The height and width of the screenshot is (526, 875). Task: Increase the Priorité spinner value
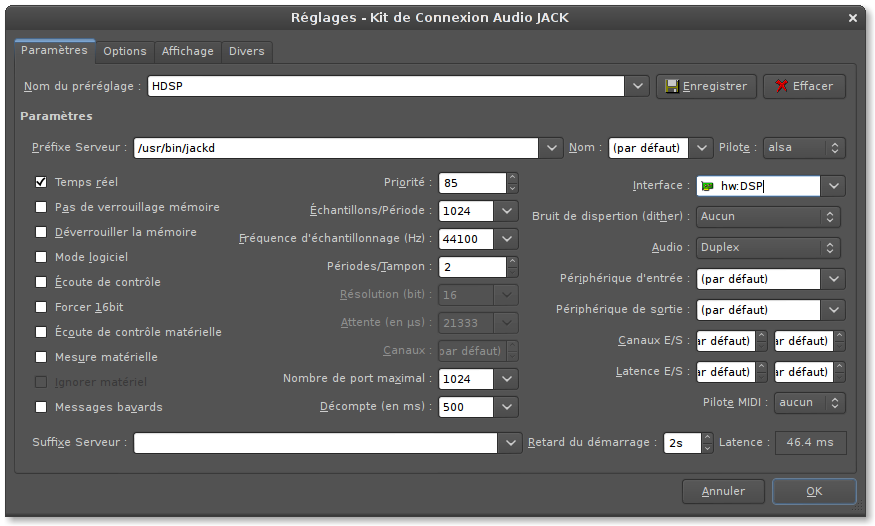coord(513,178)
